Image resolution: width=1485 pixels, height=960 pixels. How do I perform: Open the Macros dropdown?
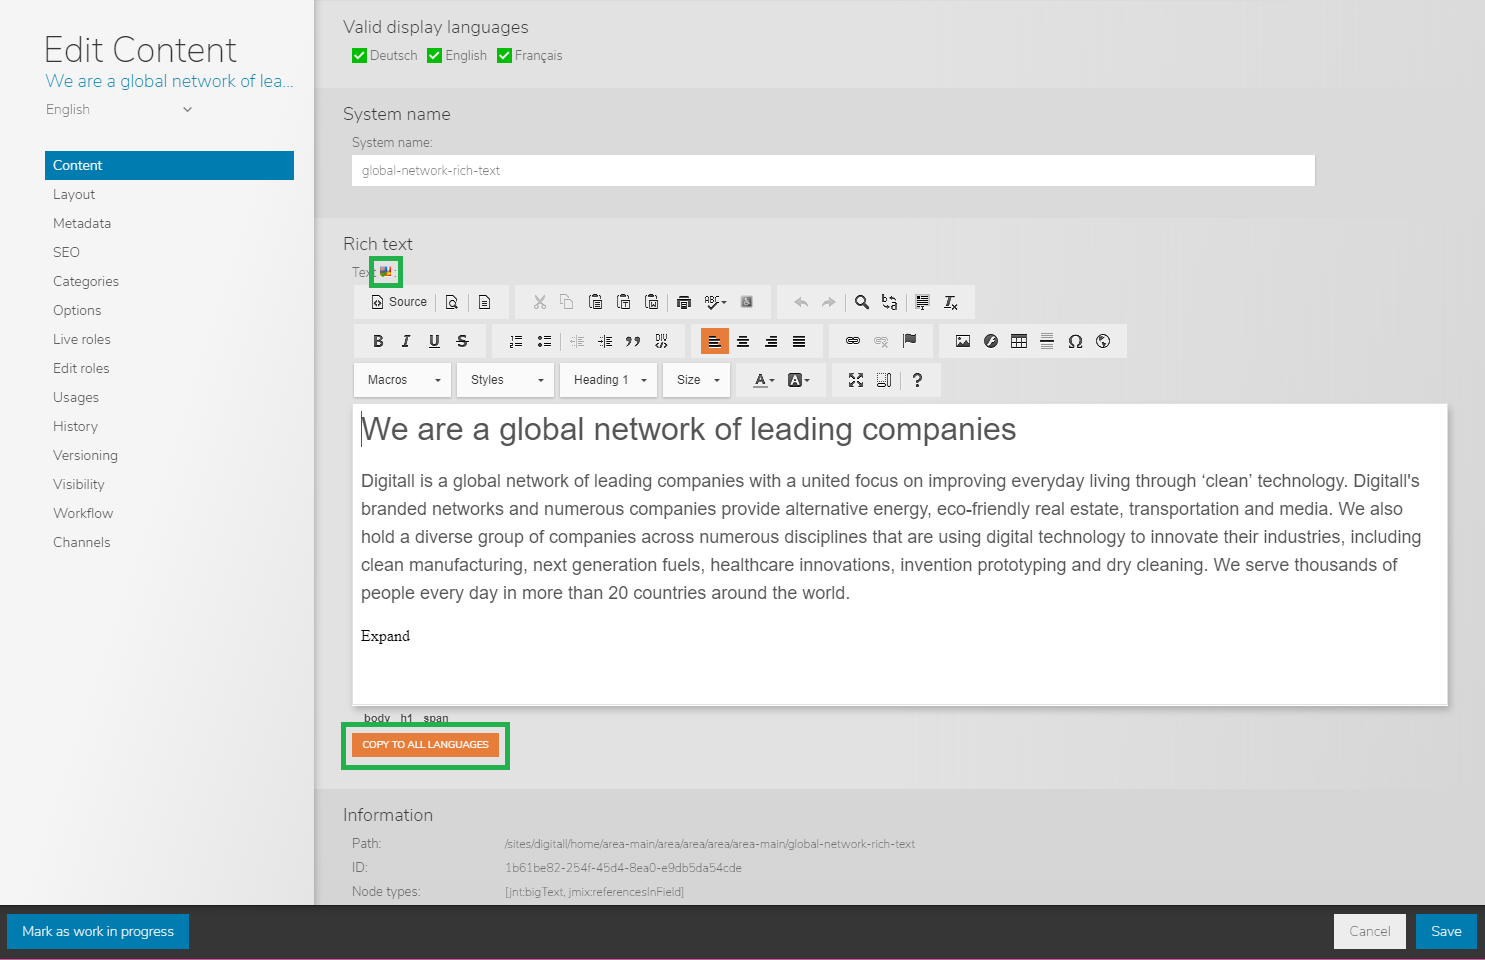point(403,380)
